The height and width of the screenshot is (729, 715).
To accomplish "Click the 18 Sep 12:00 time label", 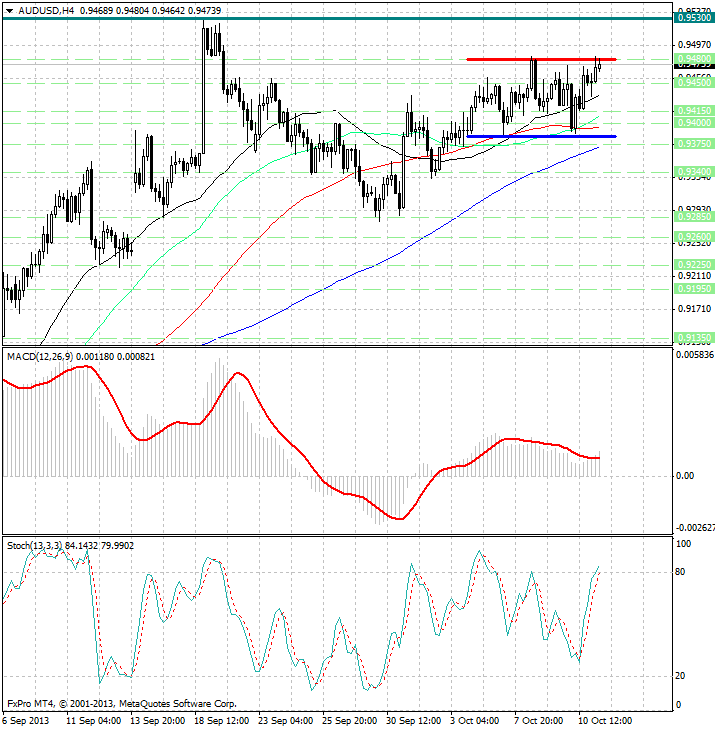I will 221,721.
